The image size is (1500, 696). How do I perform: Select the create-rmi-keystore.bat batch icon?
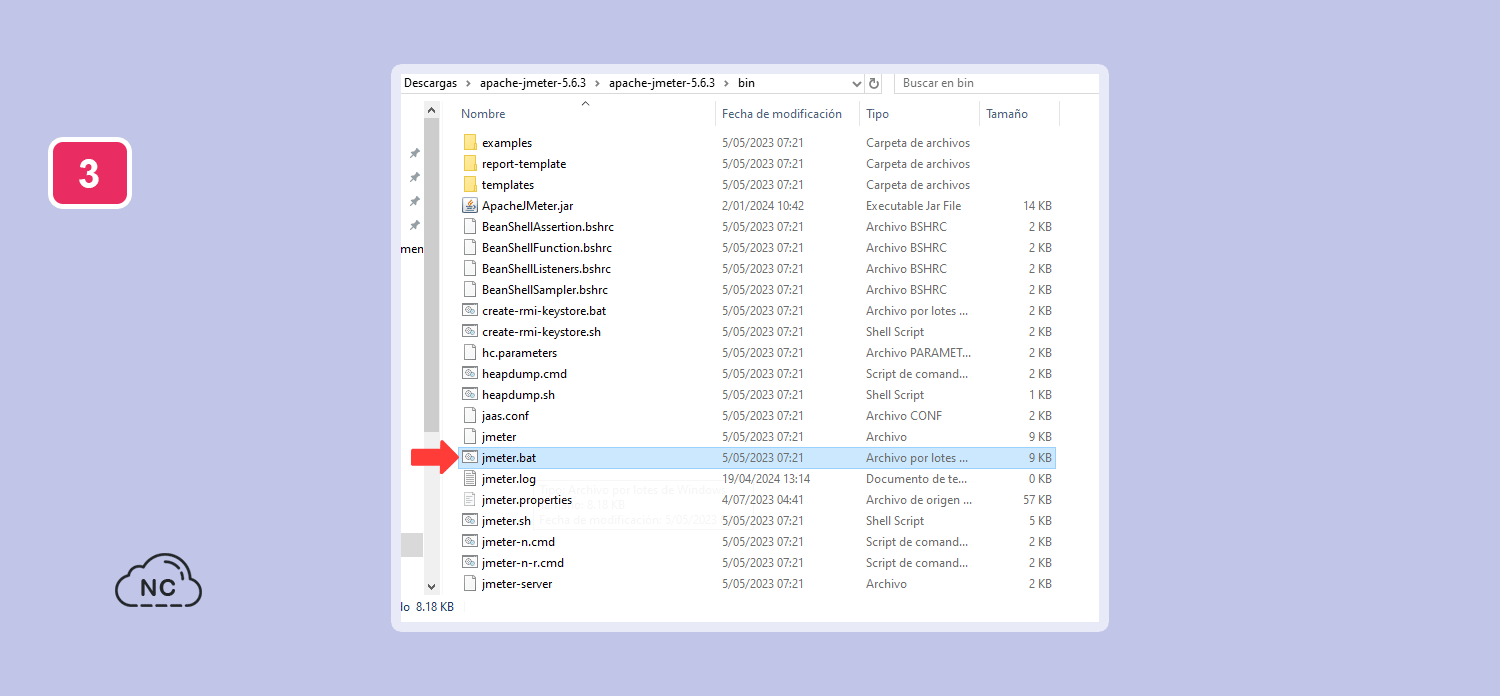click(x=470, y=310)
